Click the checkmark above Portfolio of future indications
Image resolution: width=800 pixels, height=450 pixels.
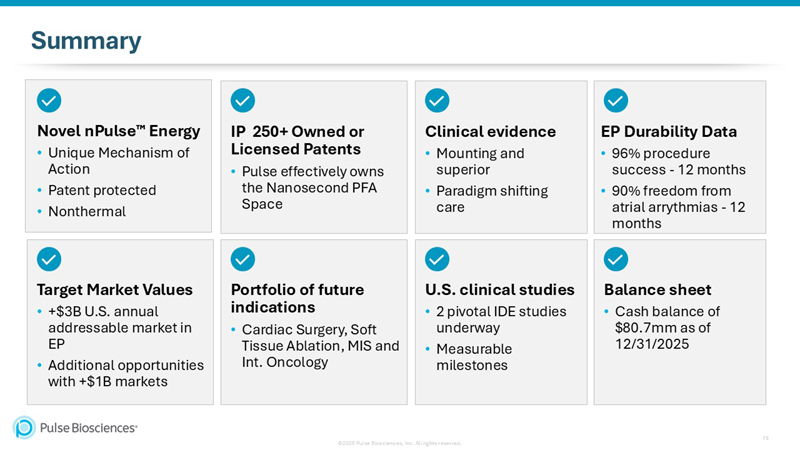pos(243,259)
